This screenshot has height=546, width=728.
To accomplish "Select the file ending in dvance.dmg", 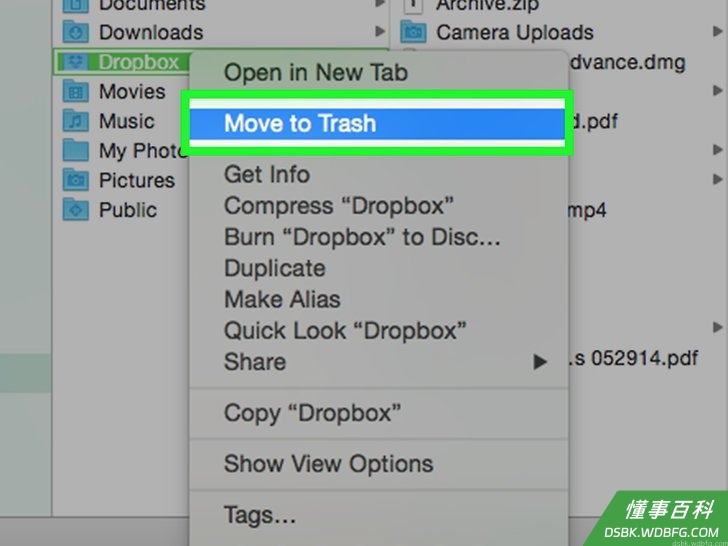I will (627, 62).
